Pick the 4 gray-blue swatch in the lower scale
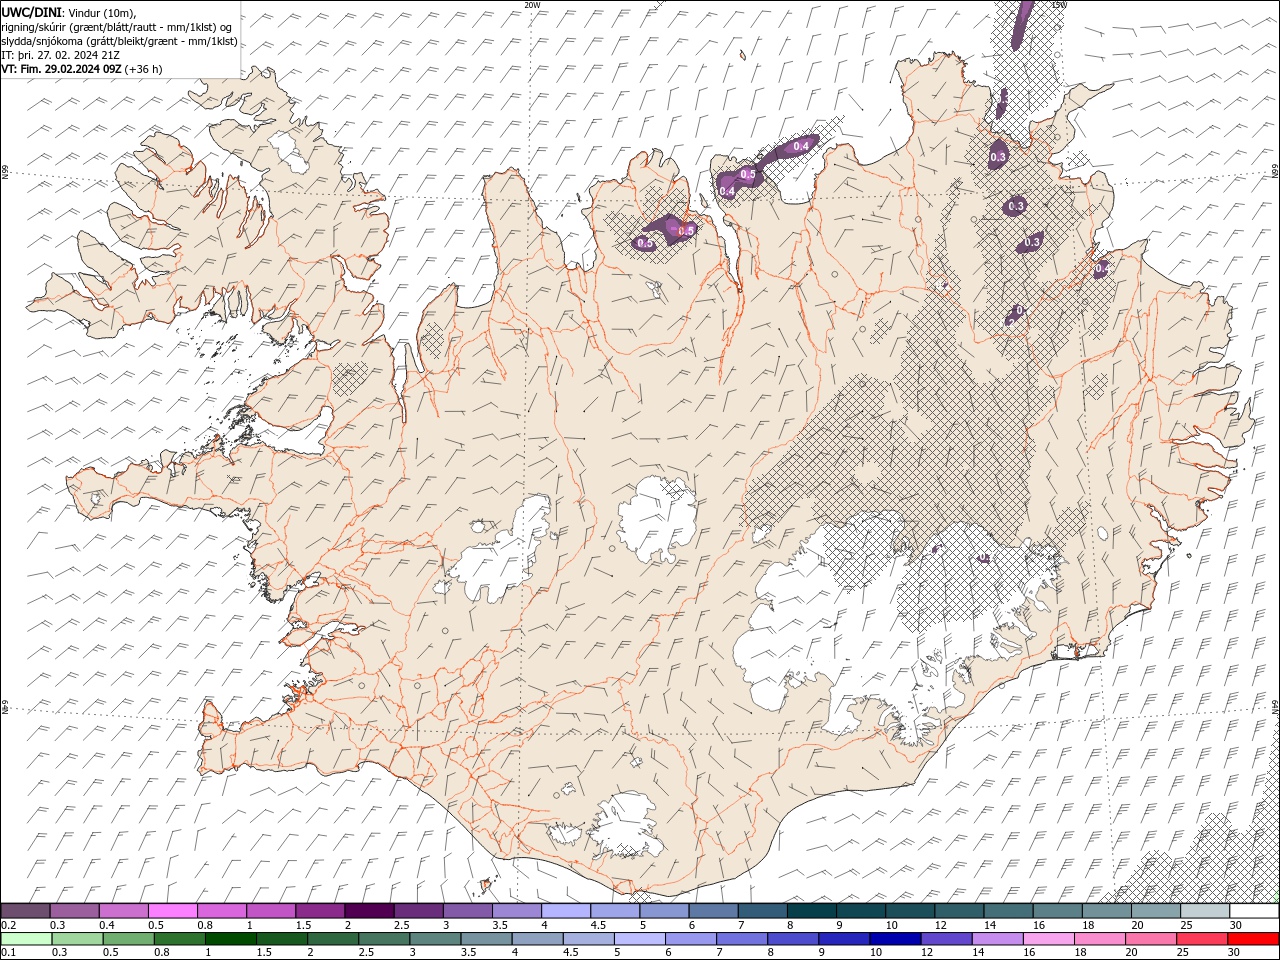The image size is (1280, 960). click(x=538, y=939)
